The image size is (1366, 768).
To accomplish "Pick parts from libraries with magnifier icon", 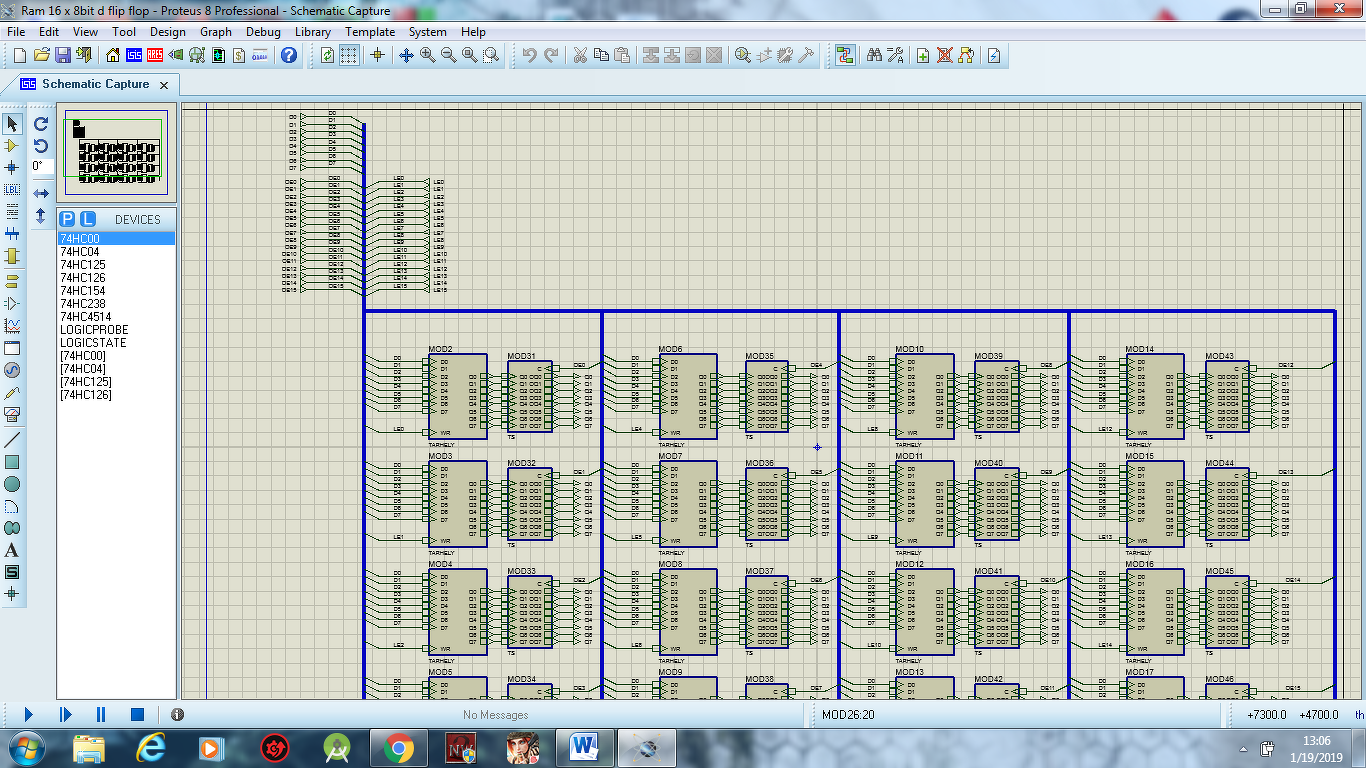I will tap(743, 55).
